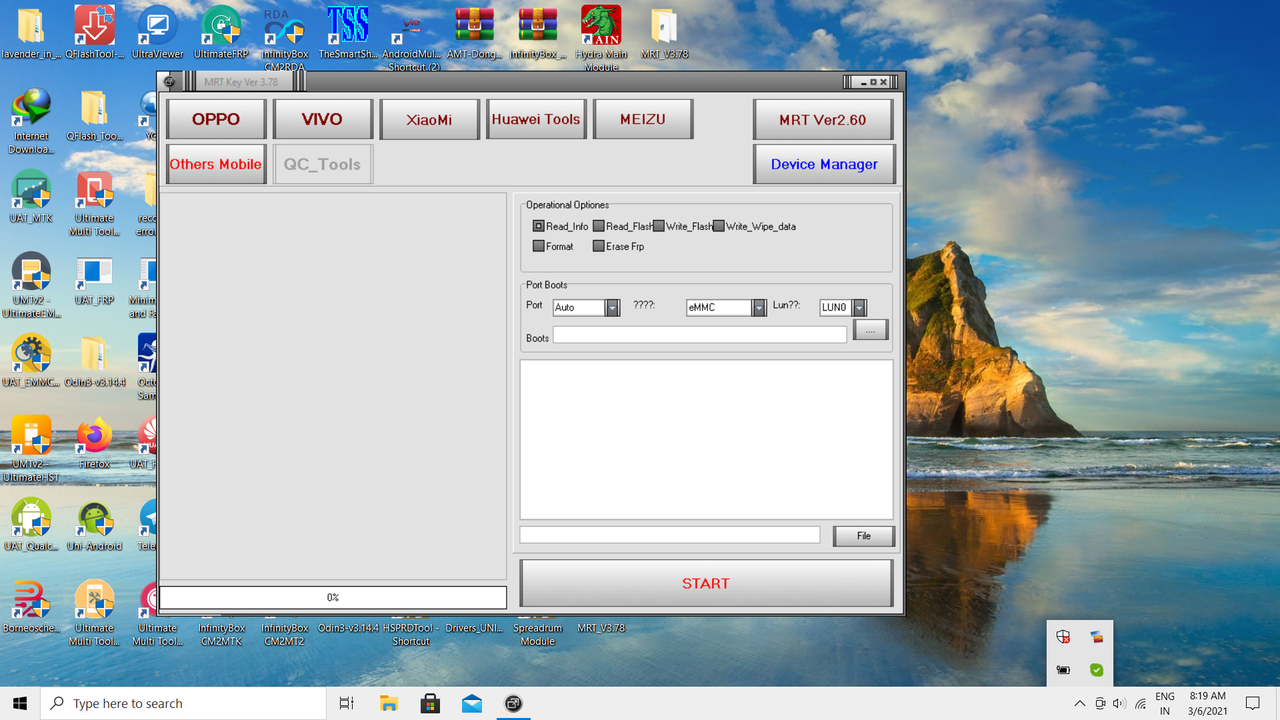Click the clock showing 8:19 AM

click(1208, 703)
